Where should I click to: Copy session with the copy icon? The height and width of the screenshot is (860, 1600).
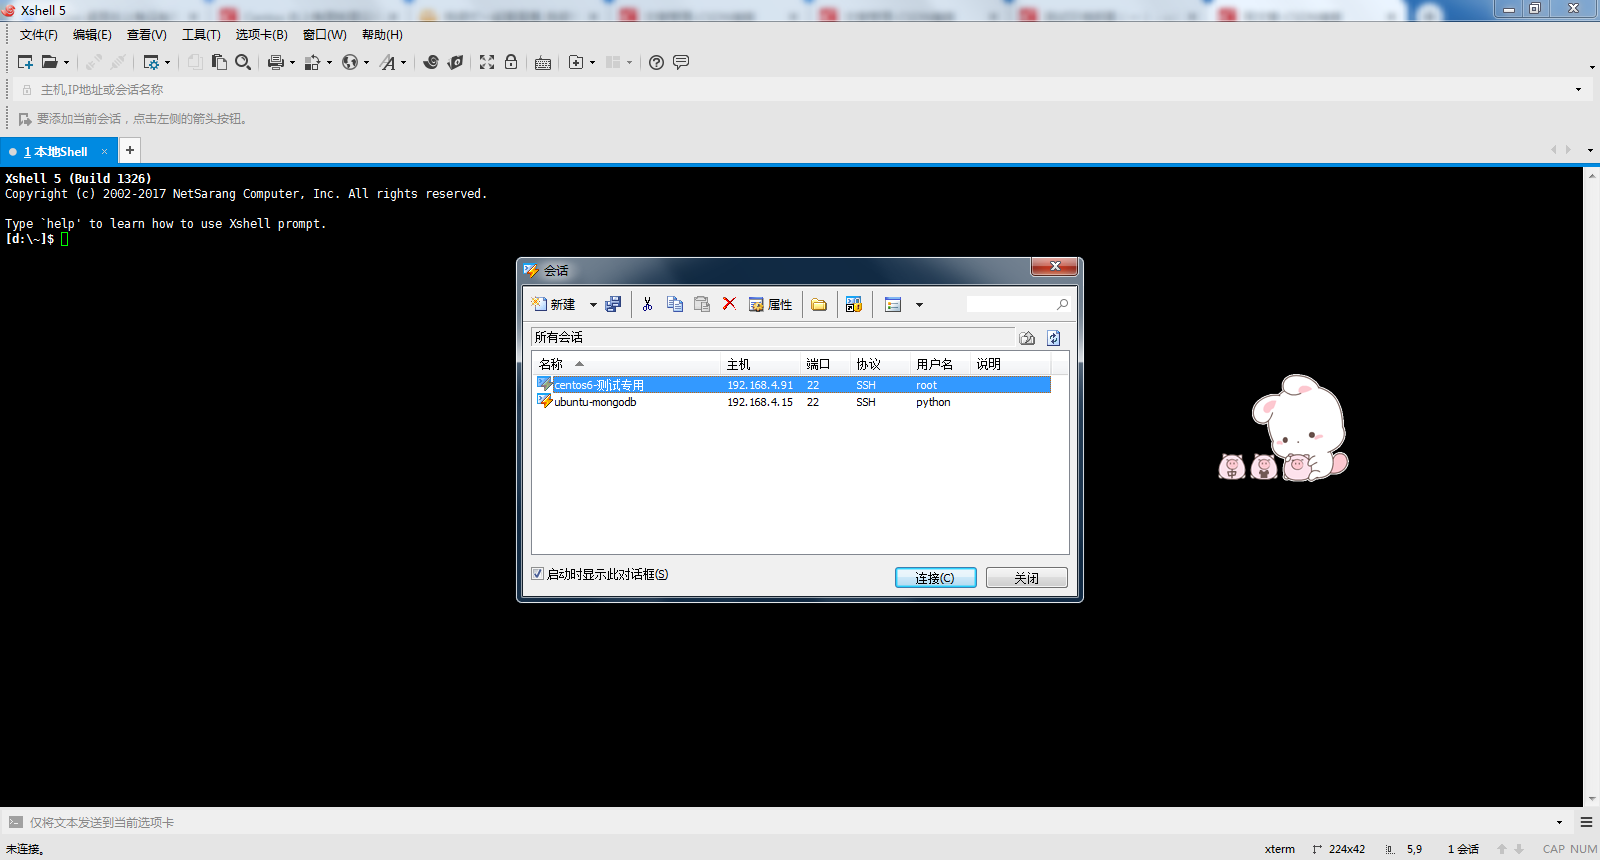coord(675,304)
